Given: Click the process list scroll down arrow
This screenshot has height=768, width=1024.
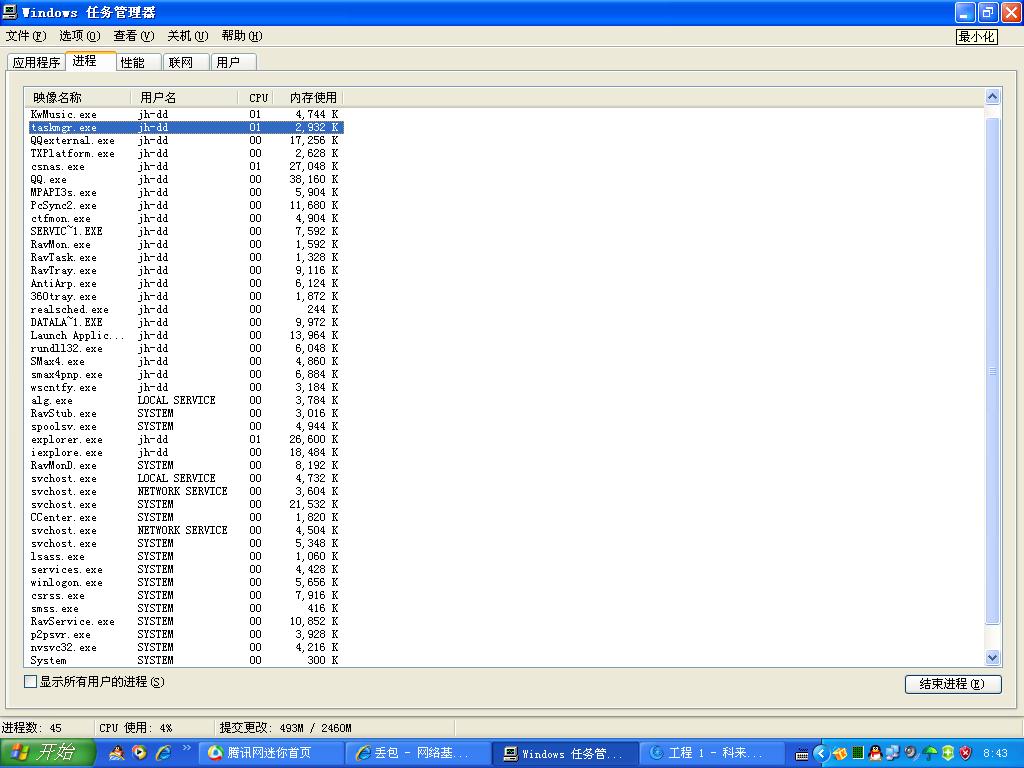Looking at the screenshot, I should 993,657.
